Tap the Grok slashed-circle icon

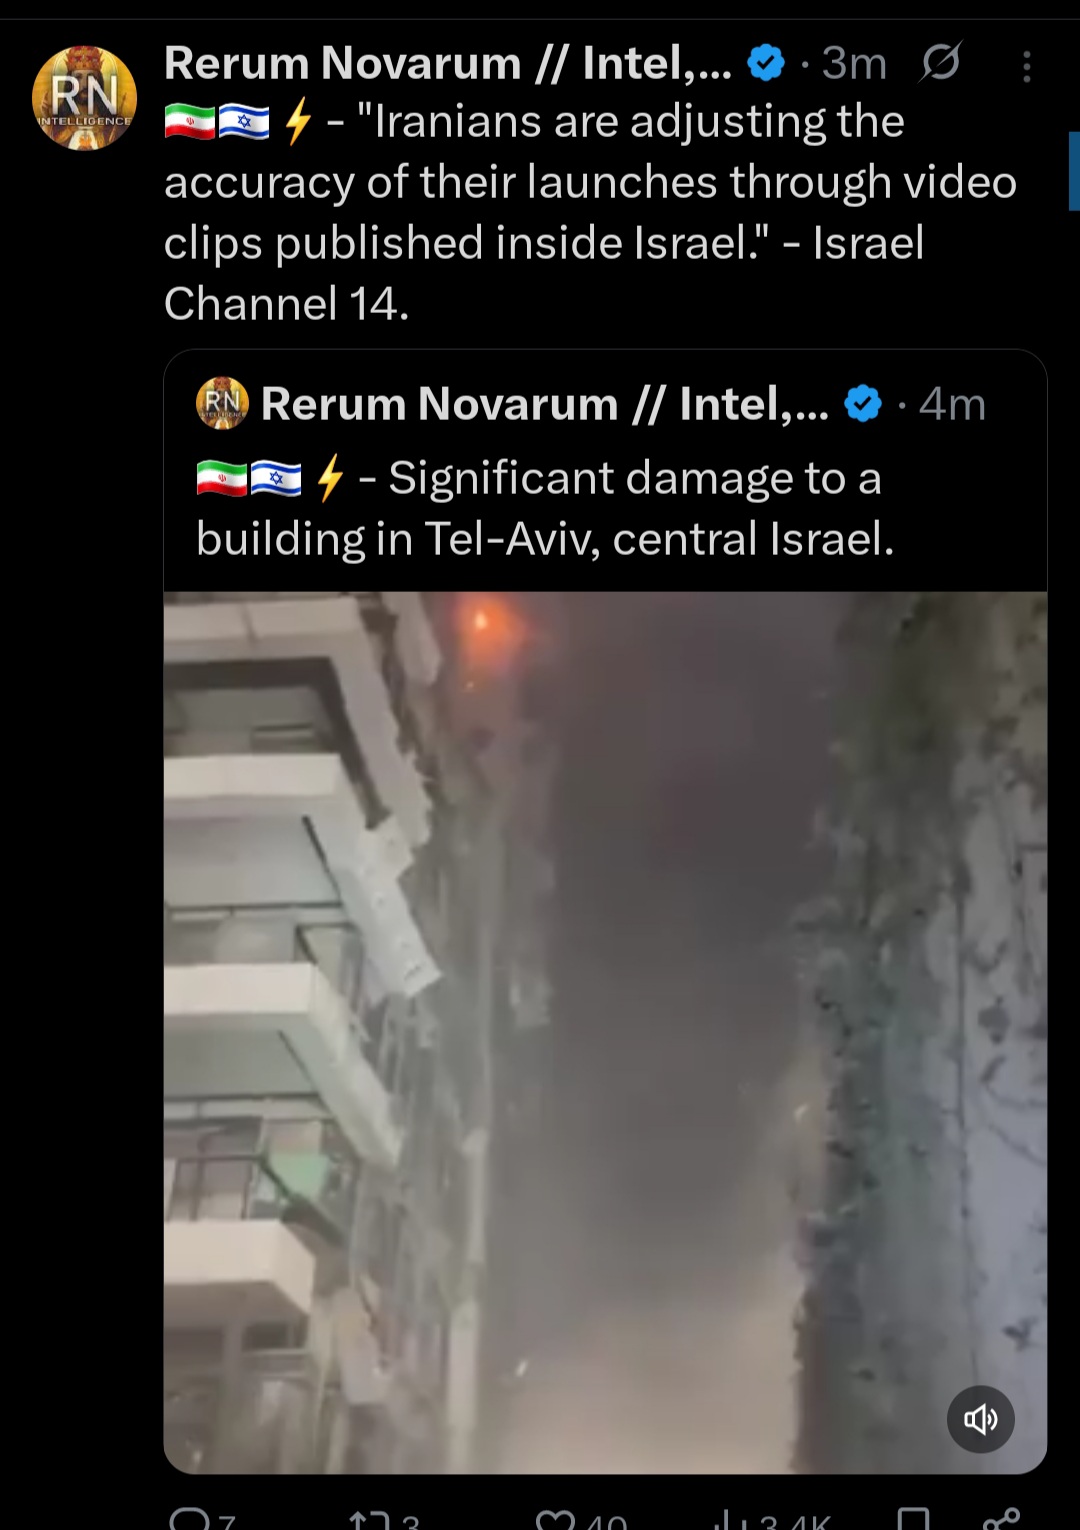click(x=941, y=63)
